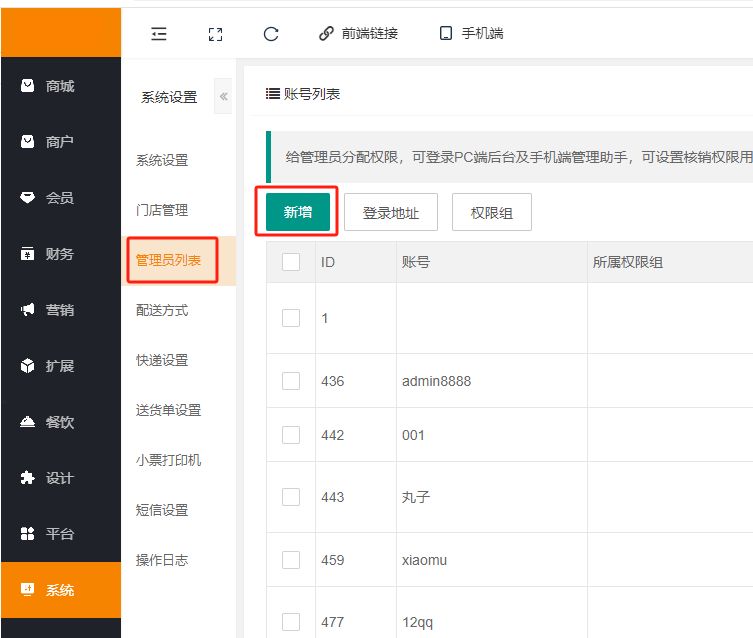Screen dimensions: 753x638
Task: Collapse the 系统设置 submenu panel
Action: [x=224, y=97]
